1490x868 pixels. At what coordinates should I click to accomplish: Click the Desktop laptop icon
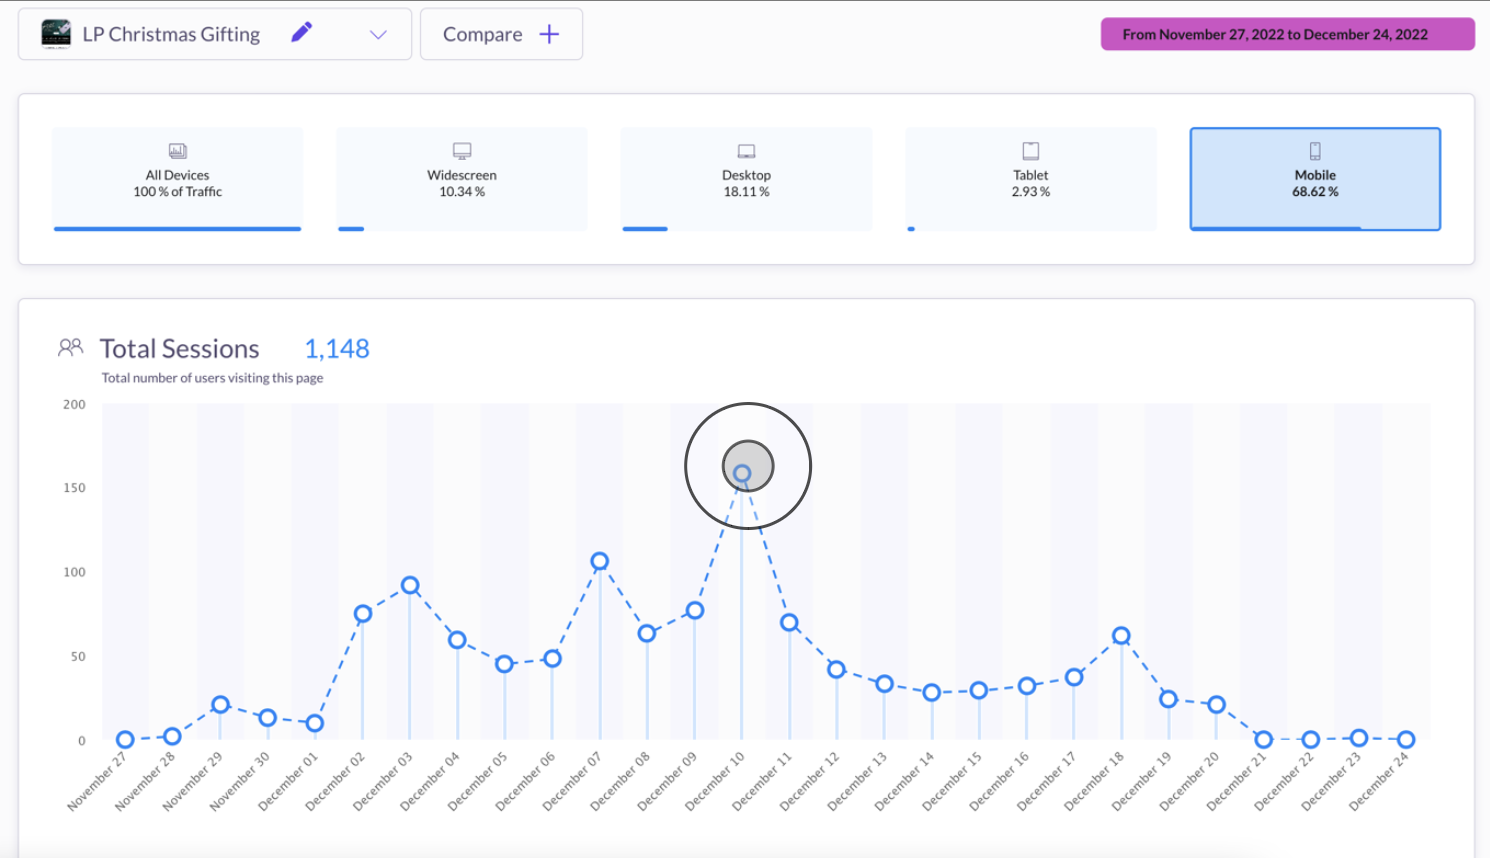[x=746, y=151]
